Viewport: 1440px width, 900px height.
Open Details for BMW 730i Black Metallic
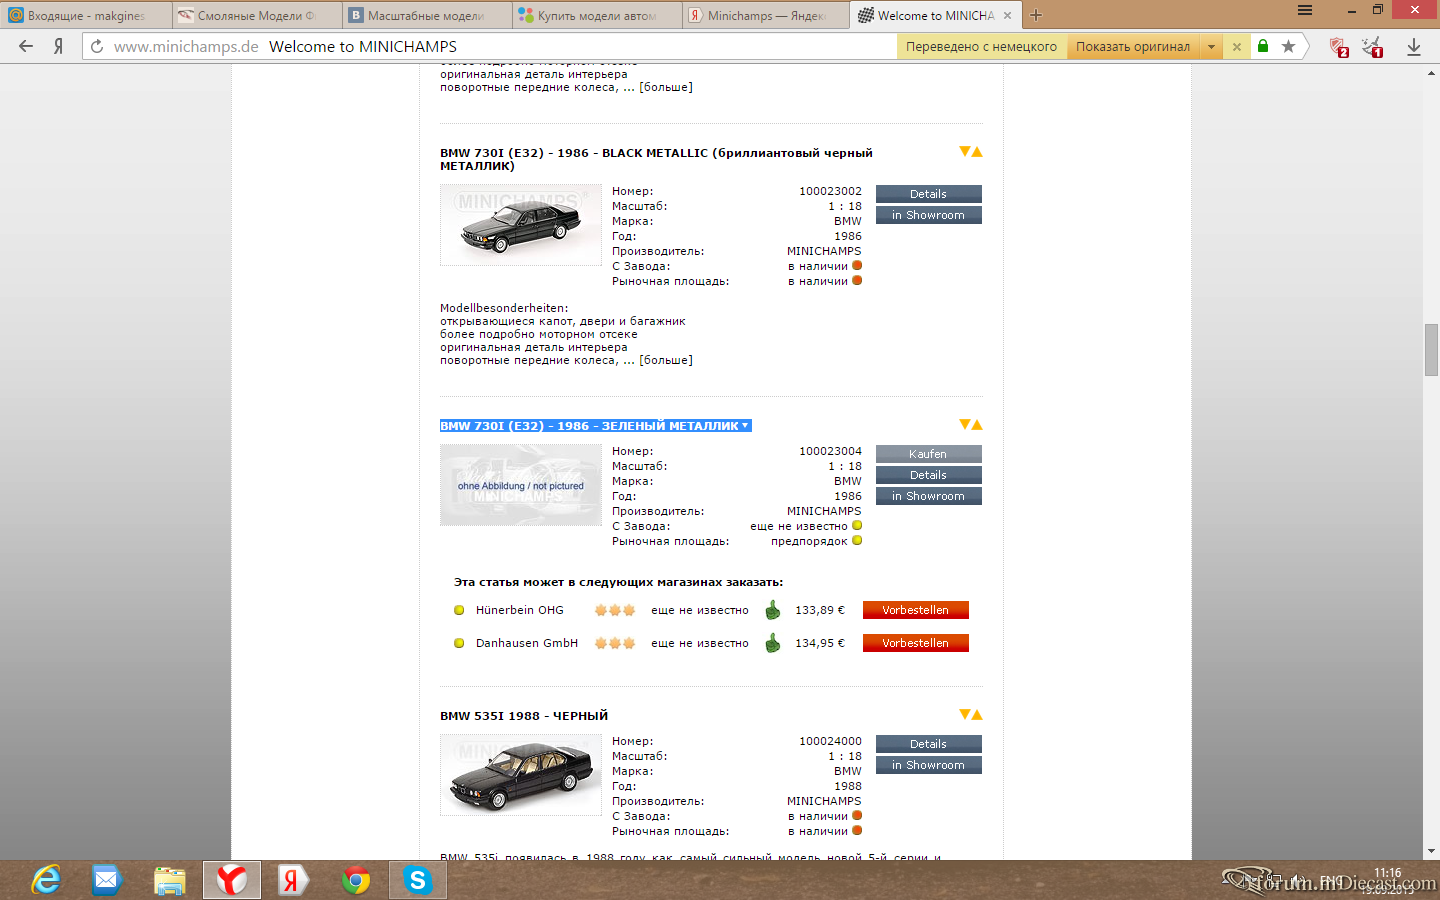coord(928,194)
